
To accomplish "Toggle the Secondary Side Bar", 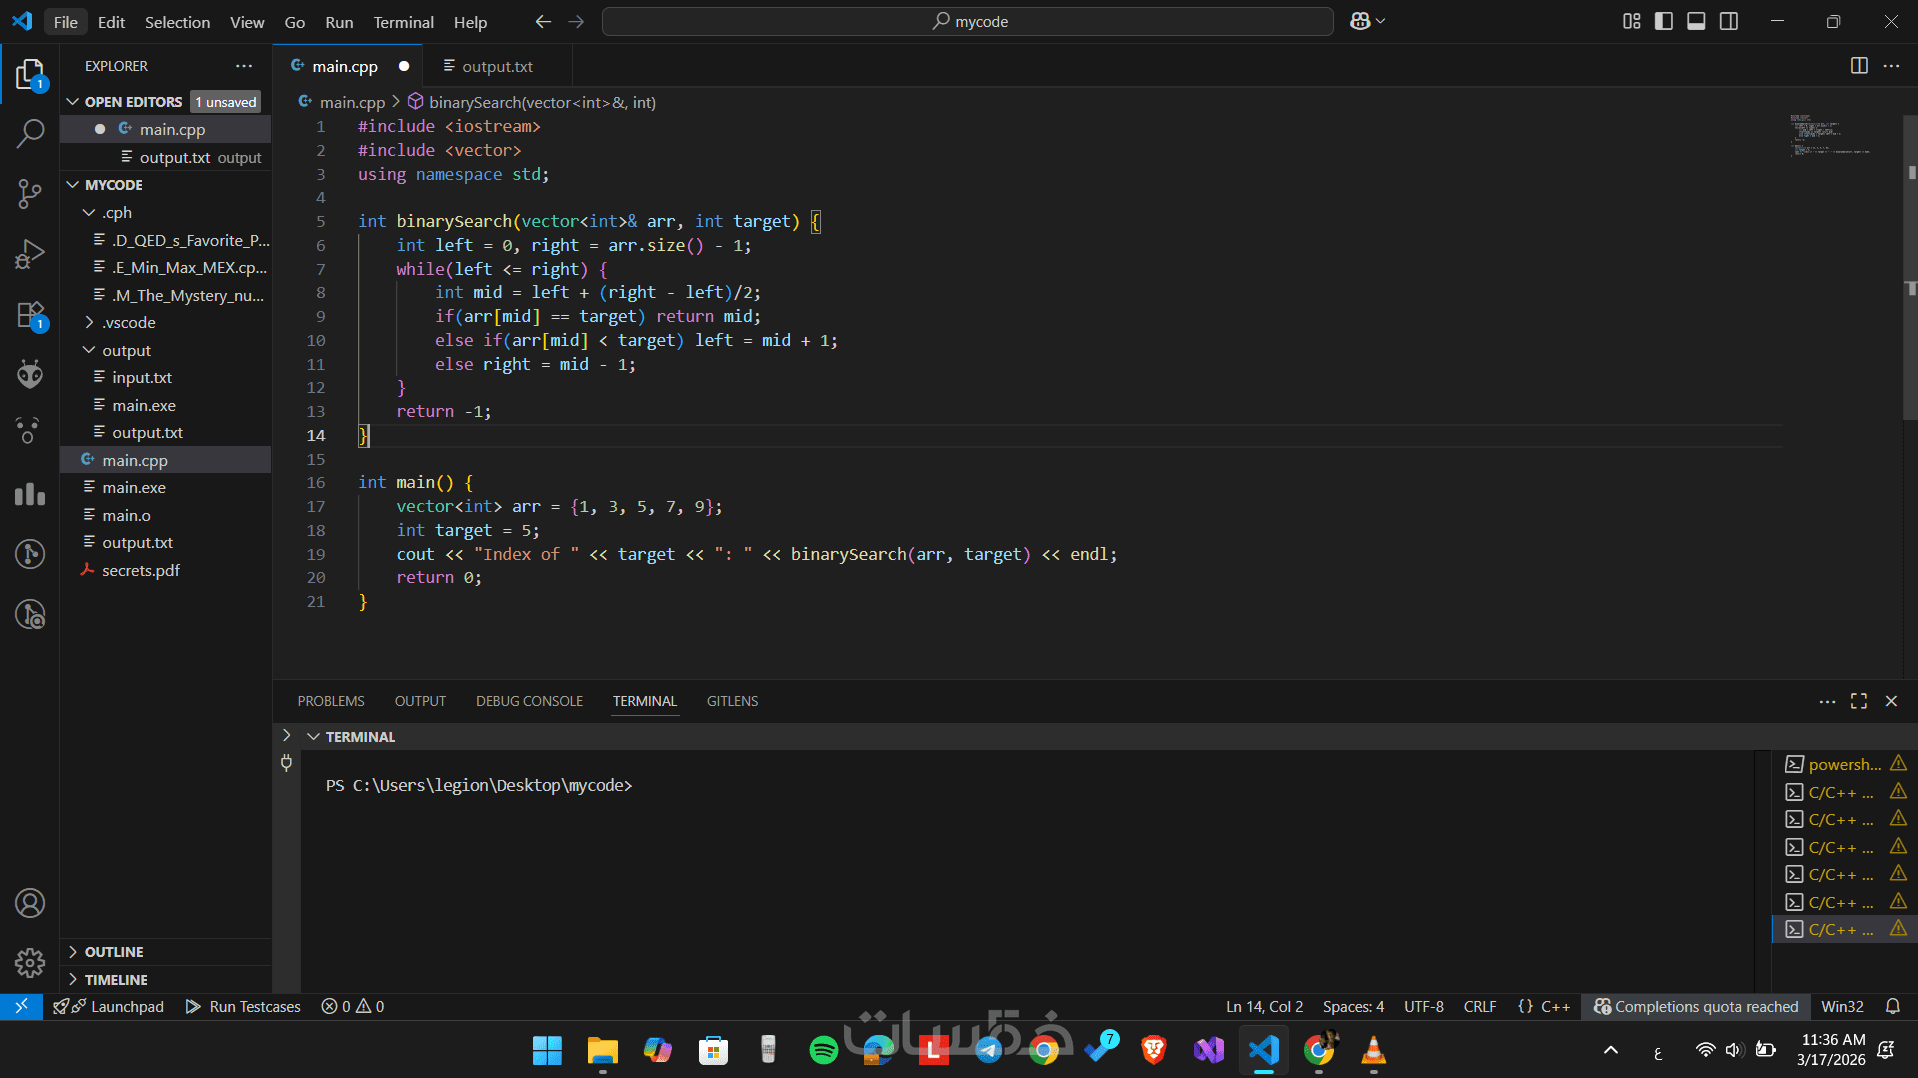I will (x=1729, y=21).
